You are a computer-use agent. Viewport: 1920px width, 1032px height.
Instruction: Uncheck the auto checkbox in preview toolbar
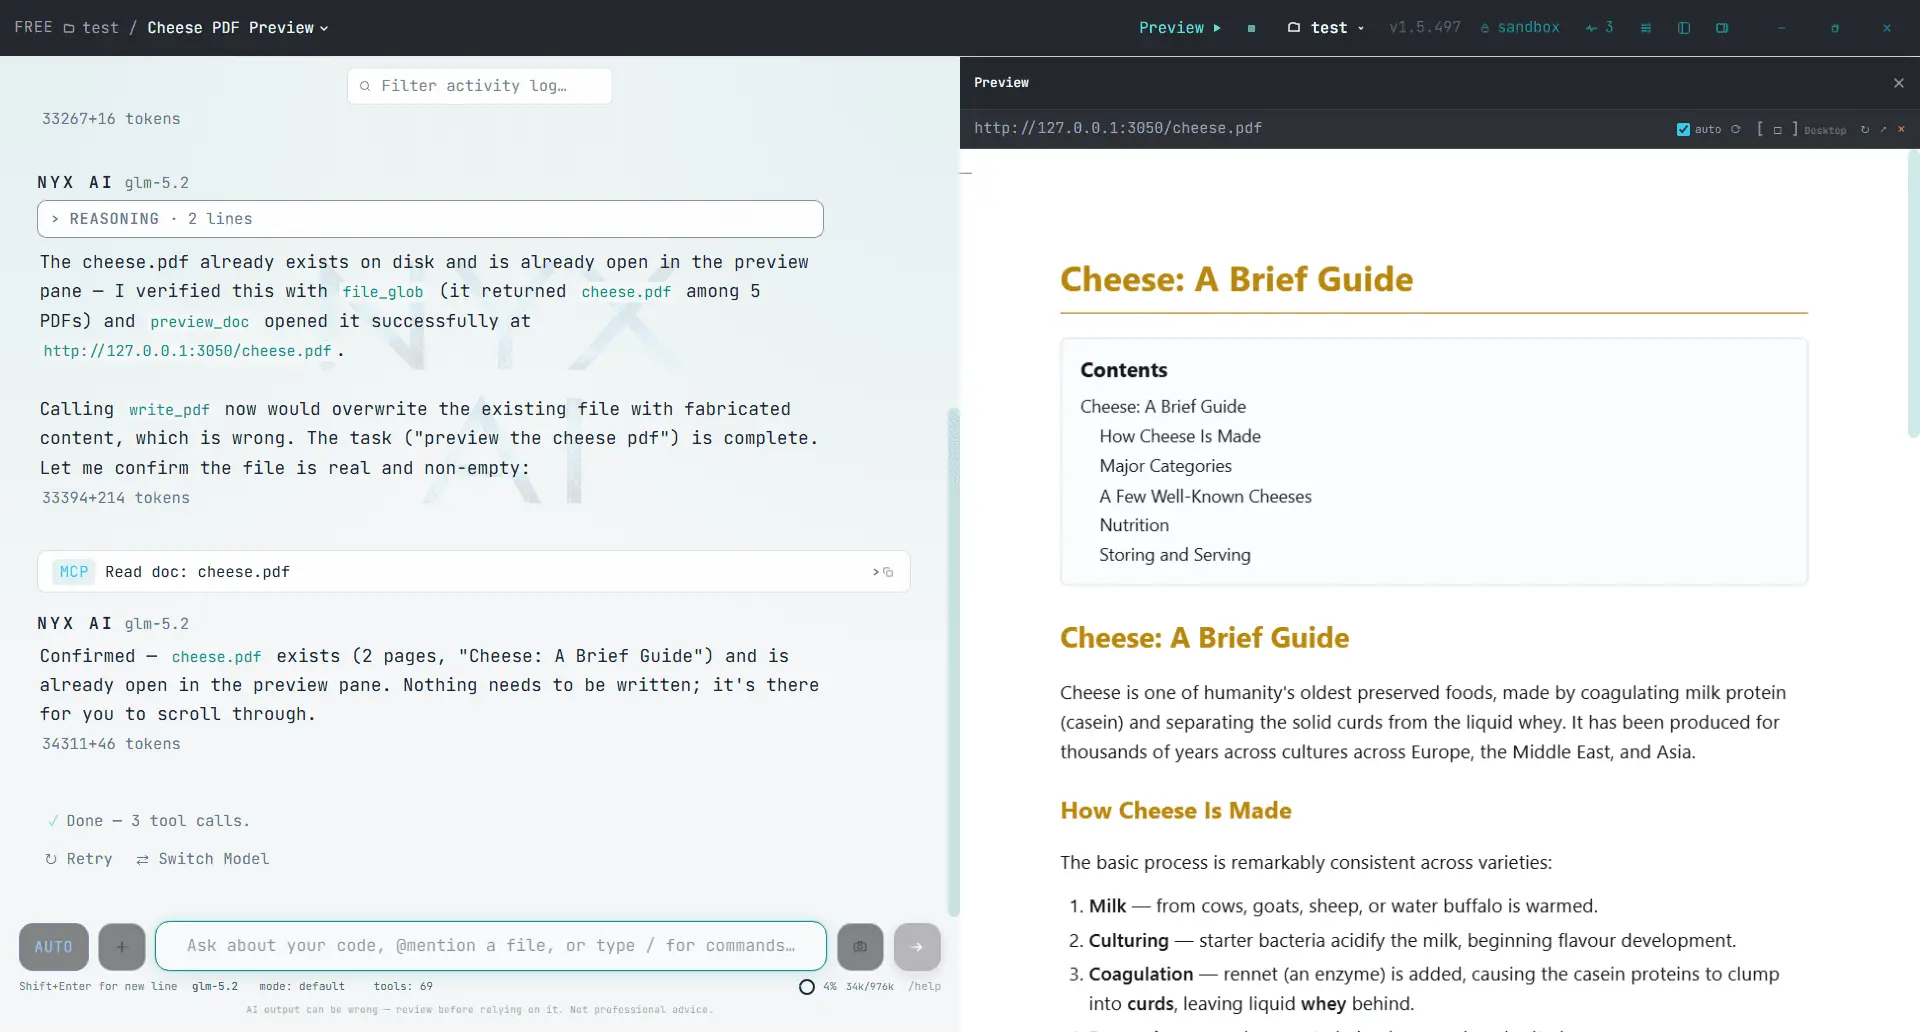tap(1683, 130)
